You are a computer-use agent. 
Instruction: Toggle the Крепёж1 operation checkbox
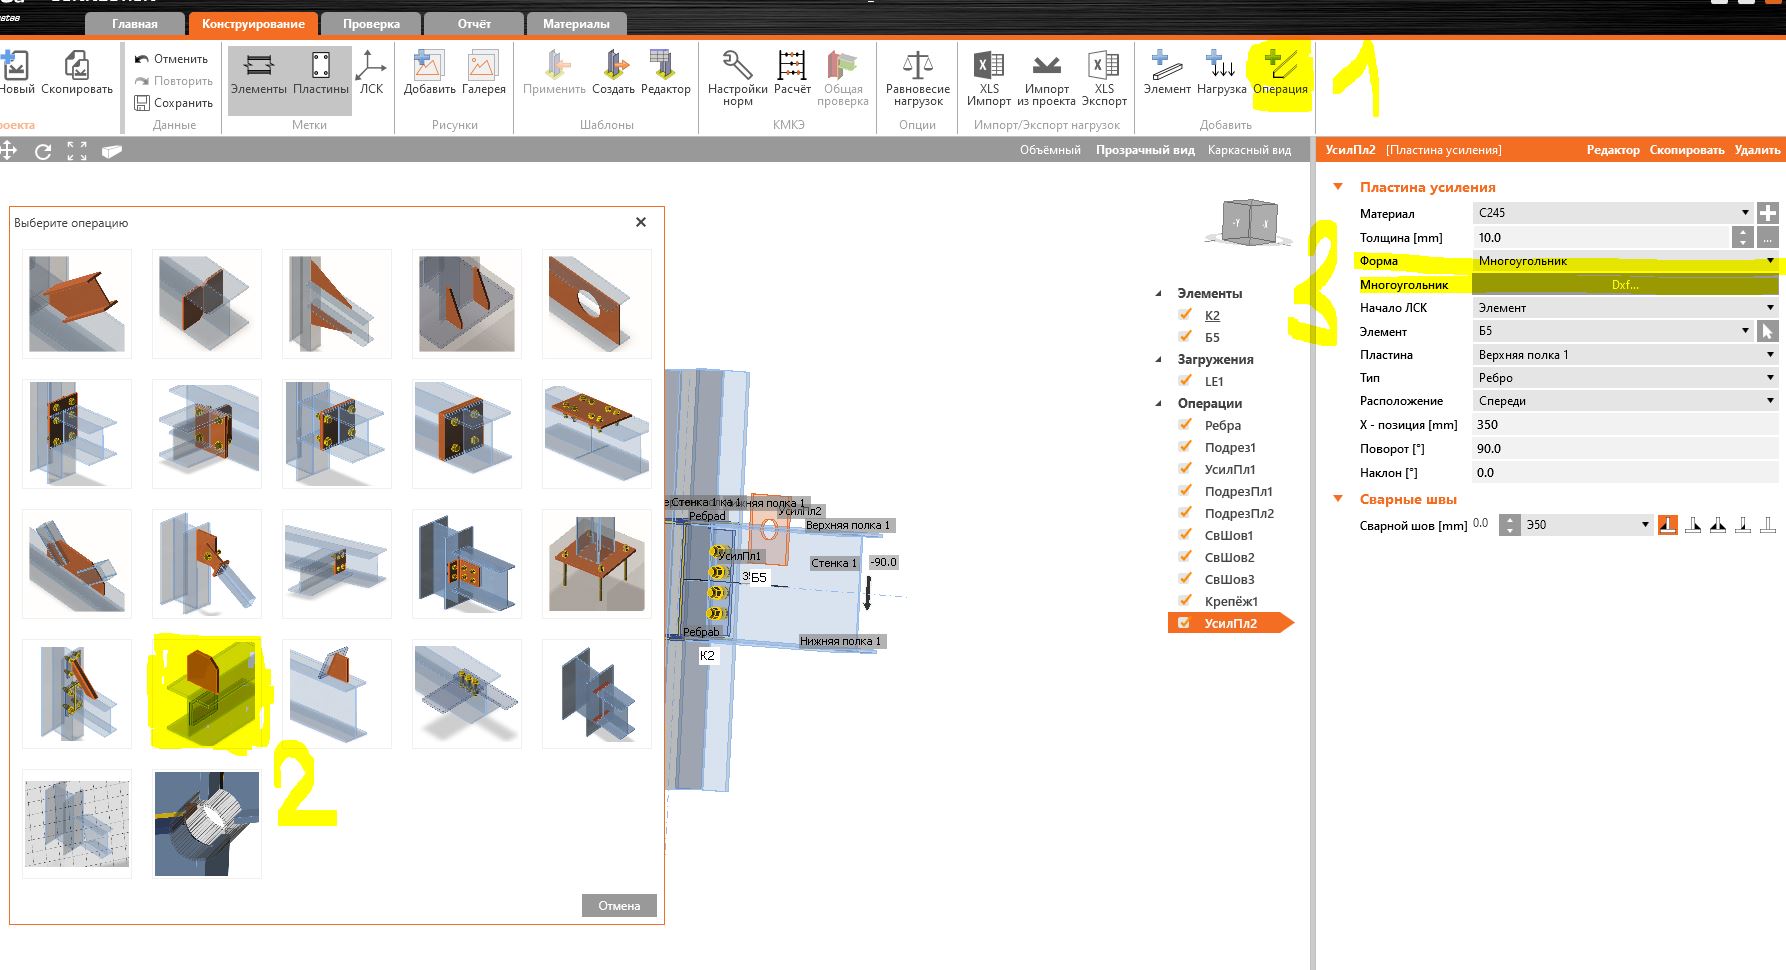click(1185, 601)
